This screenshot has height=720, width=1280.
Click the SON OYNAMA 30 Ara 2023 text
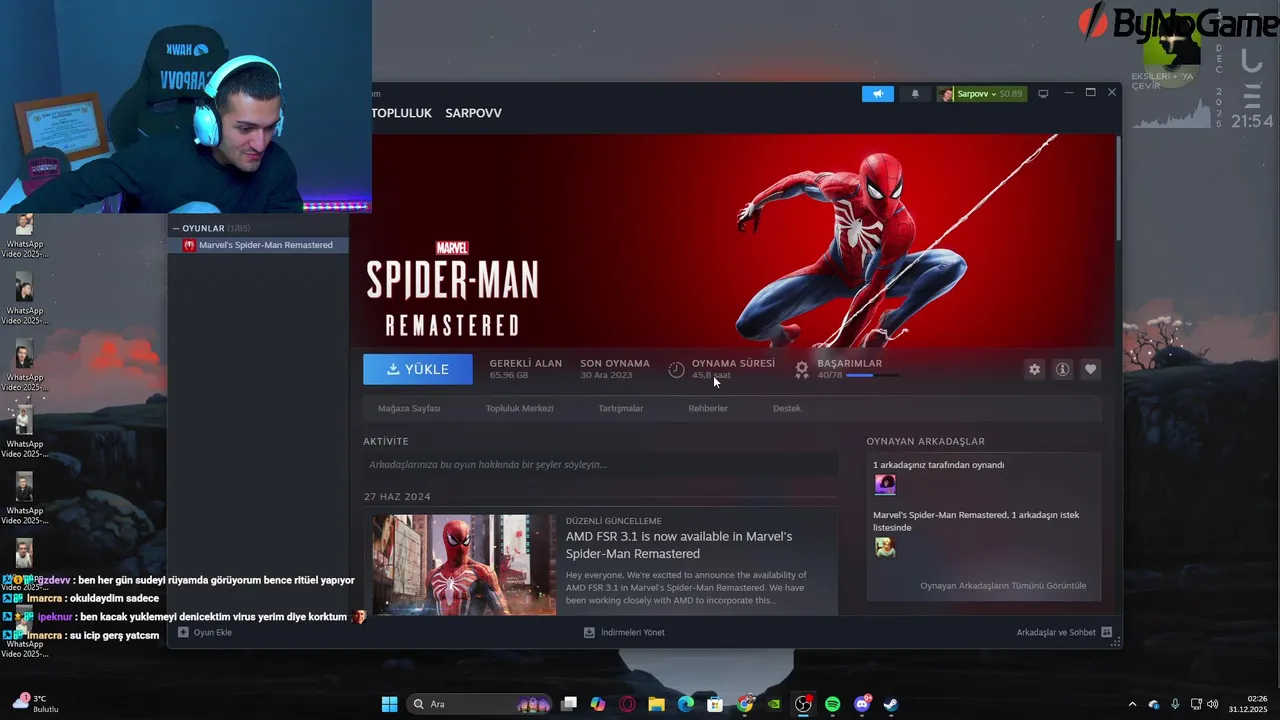pos(615,369)
